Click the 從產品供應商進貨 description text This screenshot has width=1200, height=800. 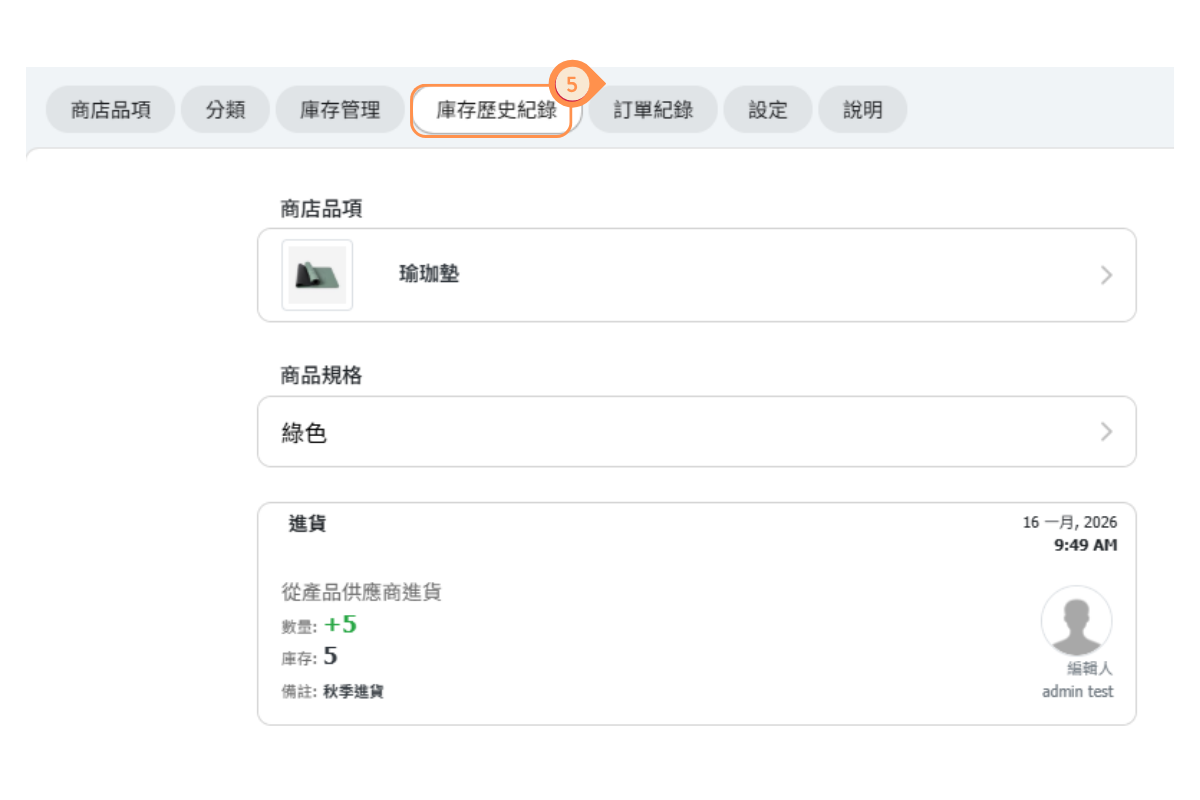pos(361,593)
